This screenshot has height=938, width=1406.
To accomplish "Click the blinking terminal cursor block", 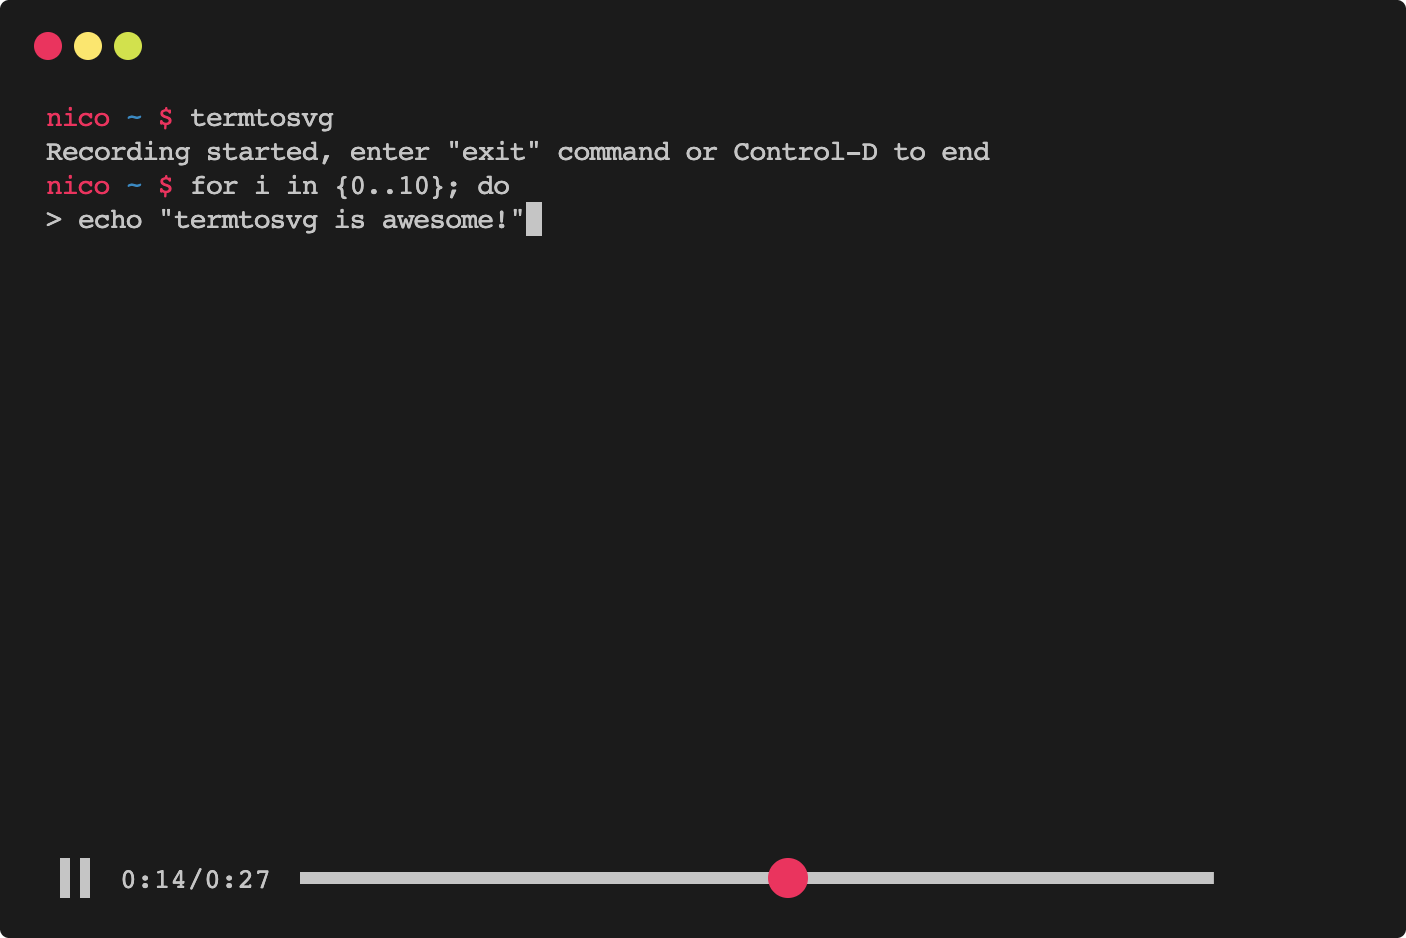I will pyautogui.click(x=534, y=219).
